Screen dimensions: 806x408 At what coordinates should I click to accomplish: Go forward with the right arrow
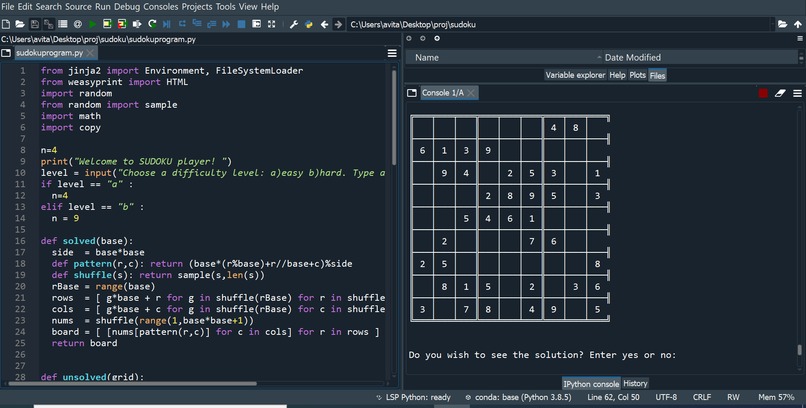point(338,24)
